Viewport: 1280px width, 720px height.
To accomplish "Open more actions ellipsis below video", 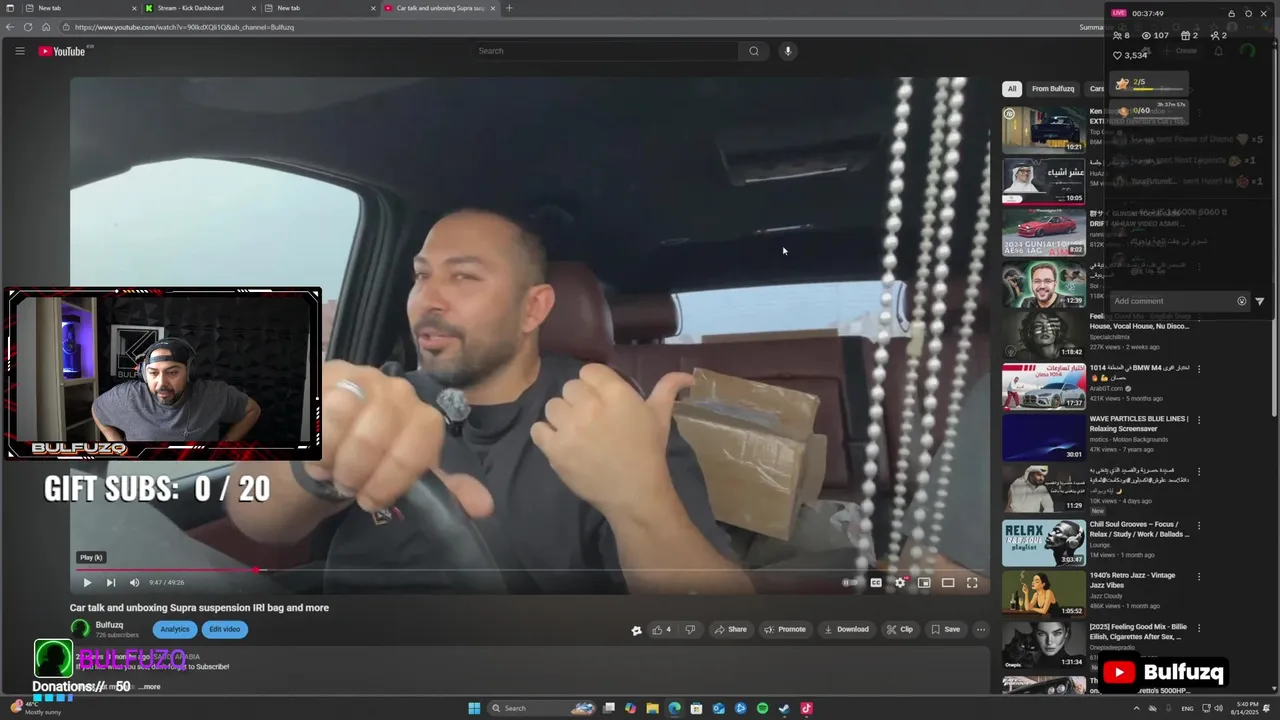I will point(981,629).
